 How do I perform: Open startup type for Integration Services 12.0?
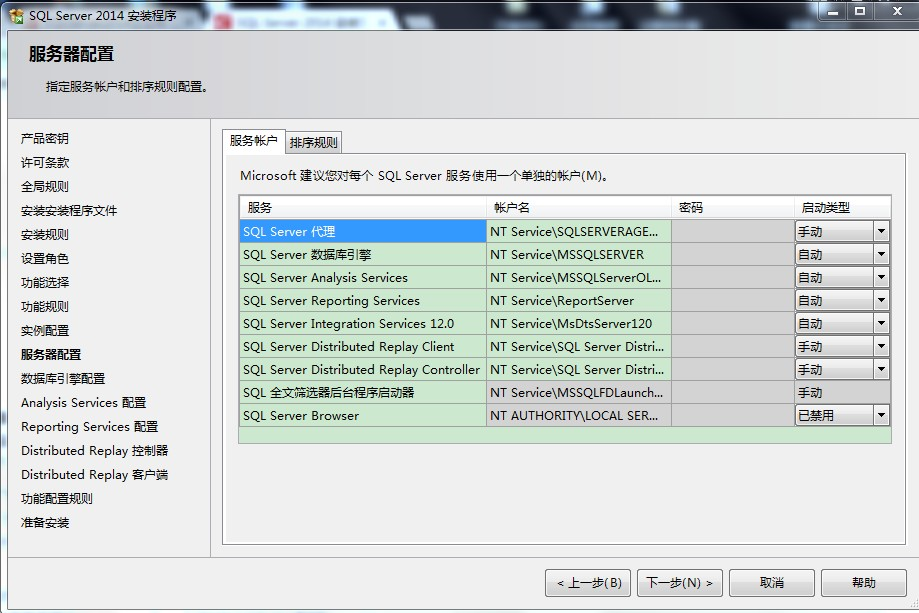(881, 323)
